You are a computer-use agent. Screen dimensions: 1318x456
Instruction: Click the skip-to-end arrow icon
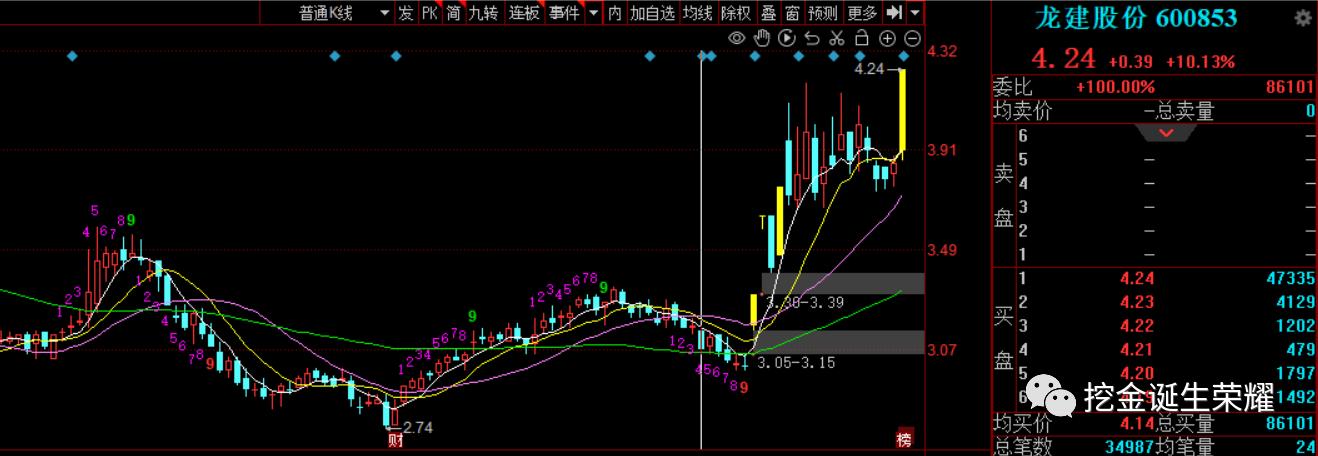click(x=894, y=12)
